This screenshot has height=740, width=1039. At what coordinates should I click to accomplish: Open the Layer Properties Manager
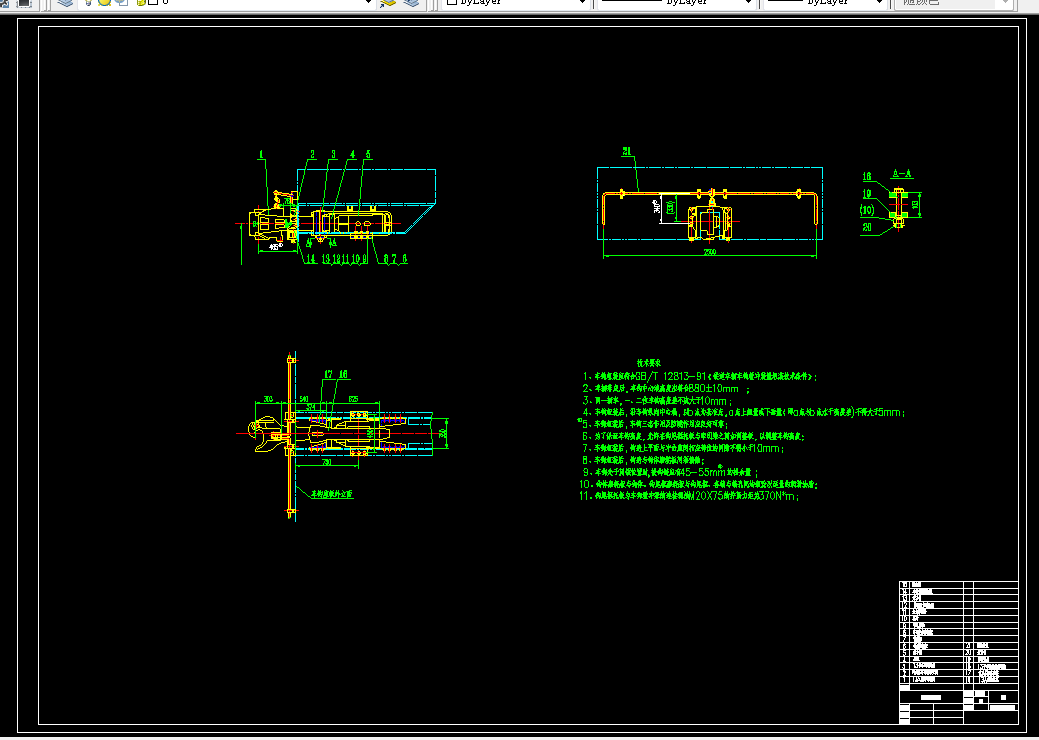tap(65, 3)
